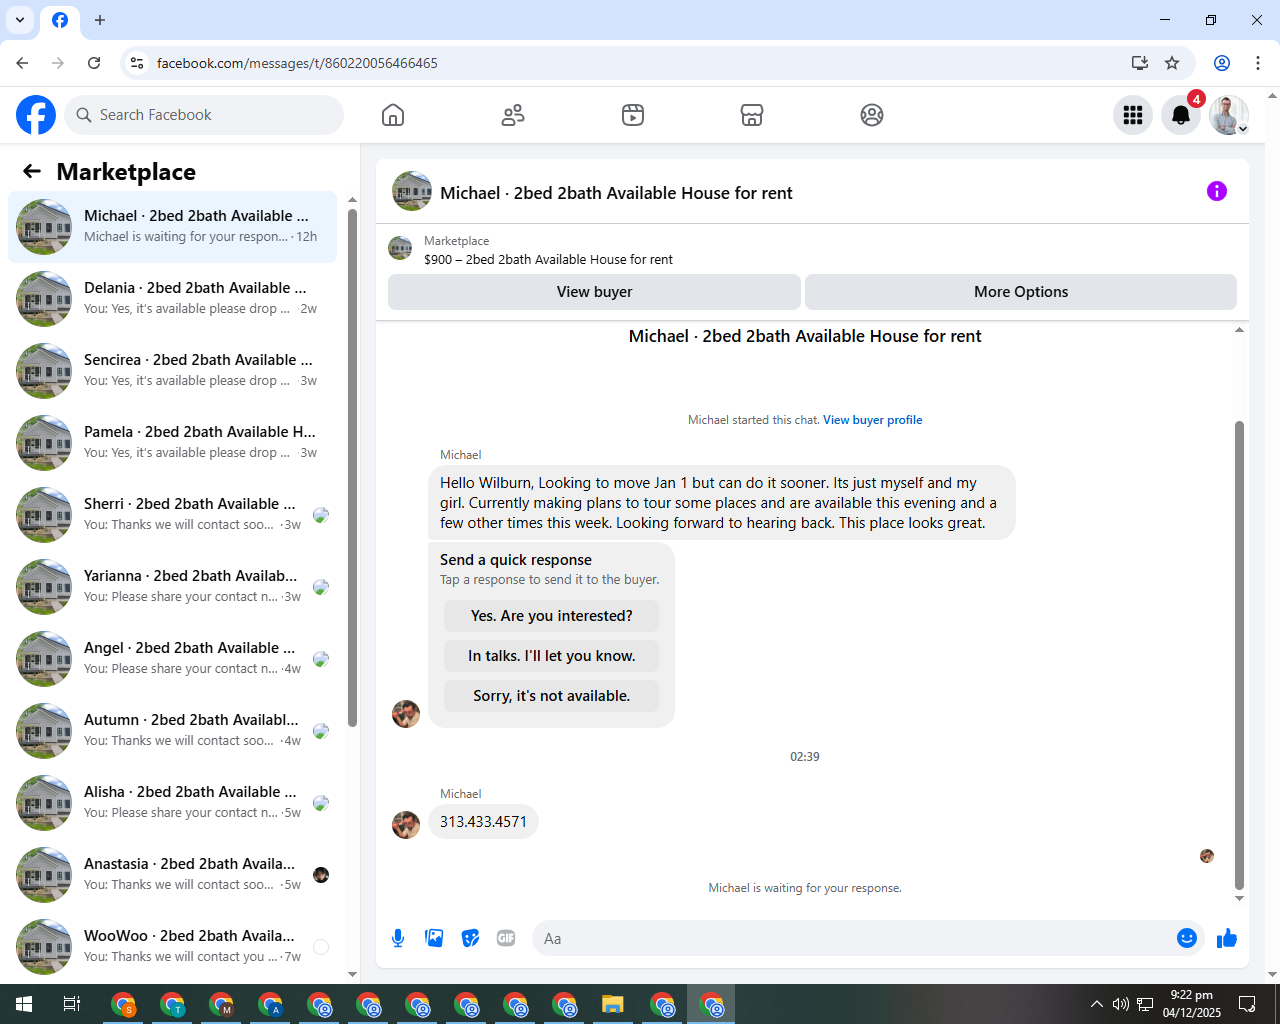Viewport: 1280px width, 1024px height.
Task: Click More Options button
Action: click(1021, 292)
